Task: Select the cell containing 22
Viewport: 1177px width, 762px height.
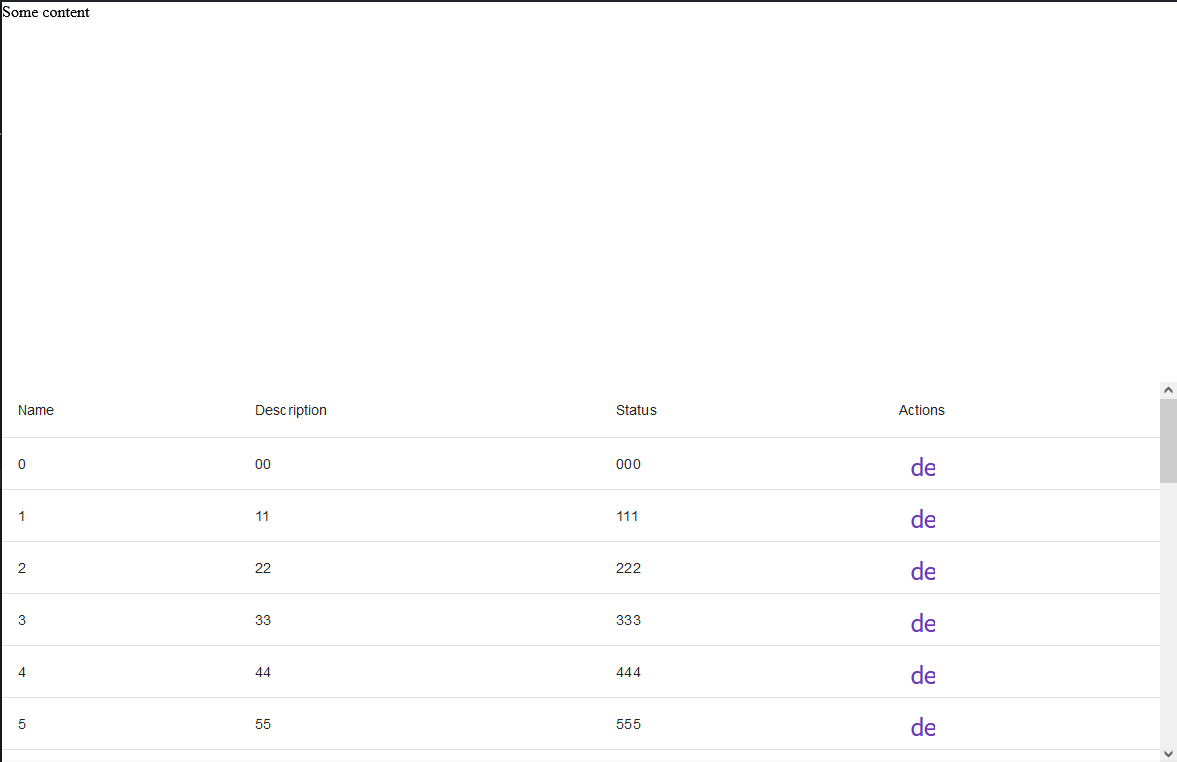Action: tap(263, 568)
